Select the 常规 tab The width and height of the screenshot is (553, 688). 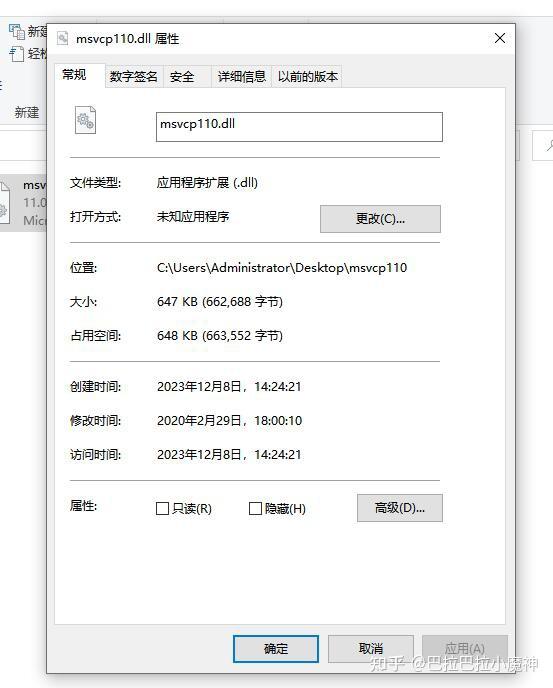79,75
